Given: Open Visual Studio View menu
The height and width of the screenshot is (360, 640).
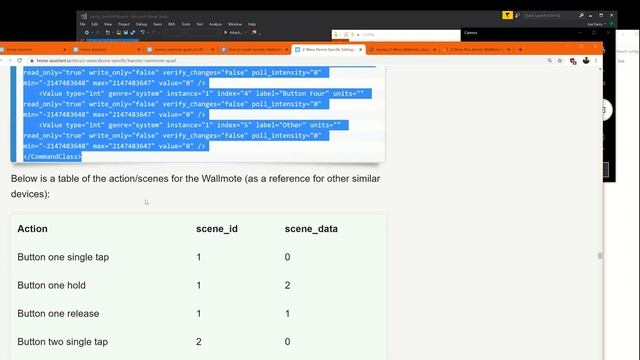Looking at the screenshot, I should [x=108, y=24].
